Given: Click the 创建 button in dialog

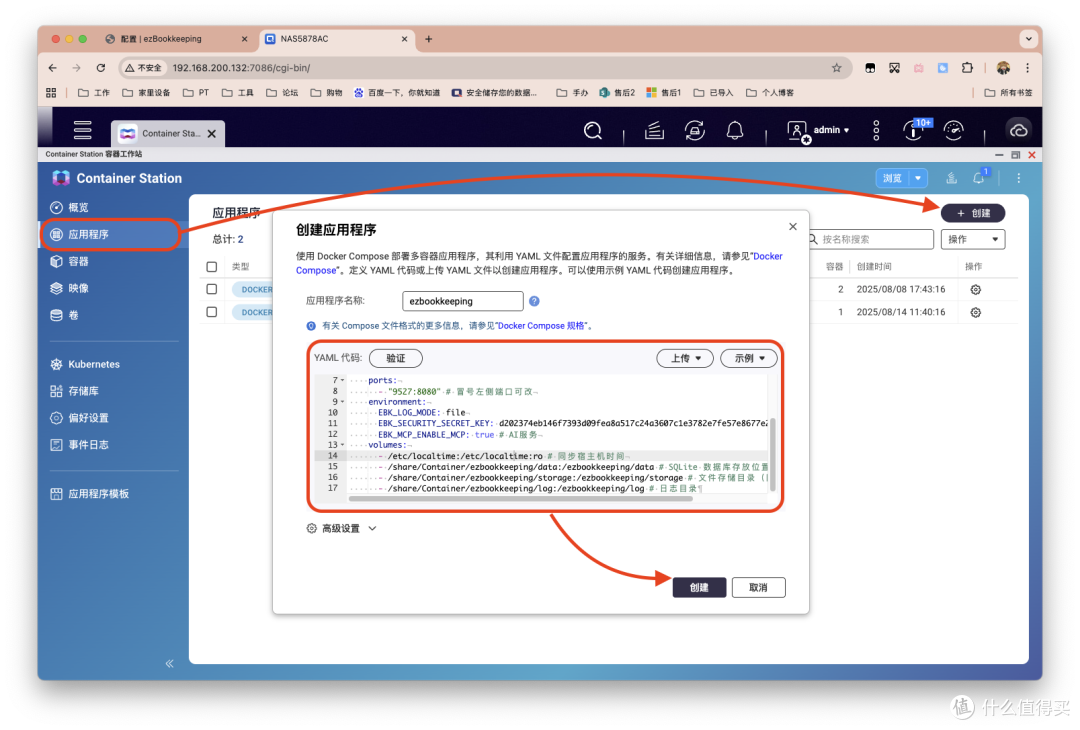Looking at the screenshot, I should point(699,587).
